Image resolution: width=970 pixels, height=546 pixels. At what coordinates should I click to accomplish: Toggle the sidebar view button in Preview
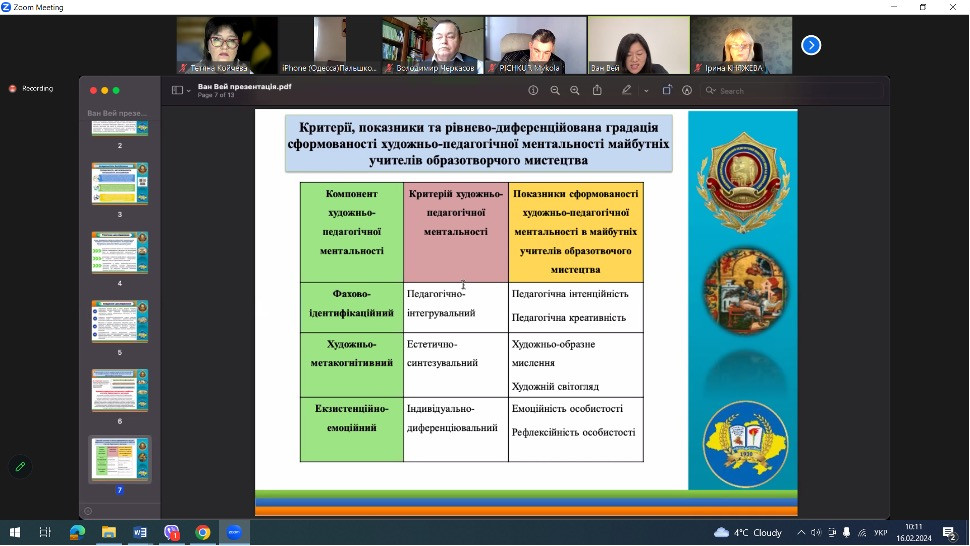coord(177,90)
